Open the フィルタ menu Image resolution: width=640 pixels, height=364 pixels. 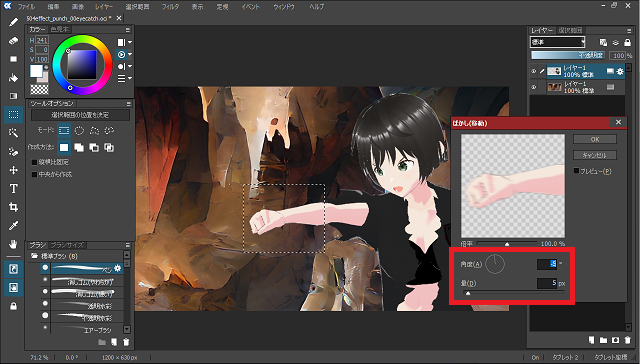[170, 7]
